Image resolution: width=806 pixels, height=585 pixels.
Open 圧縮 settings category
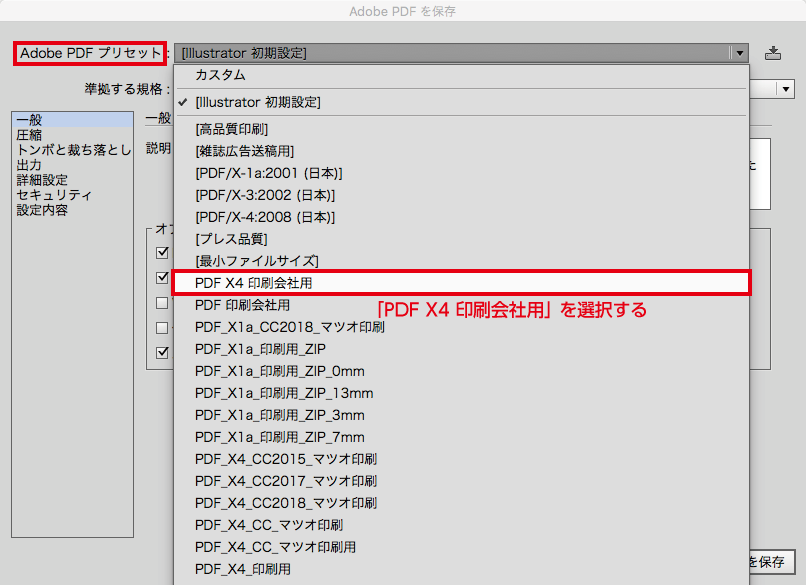click(72, 135)
